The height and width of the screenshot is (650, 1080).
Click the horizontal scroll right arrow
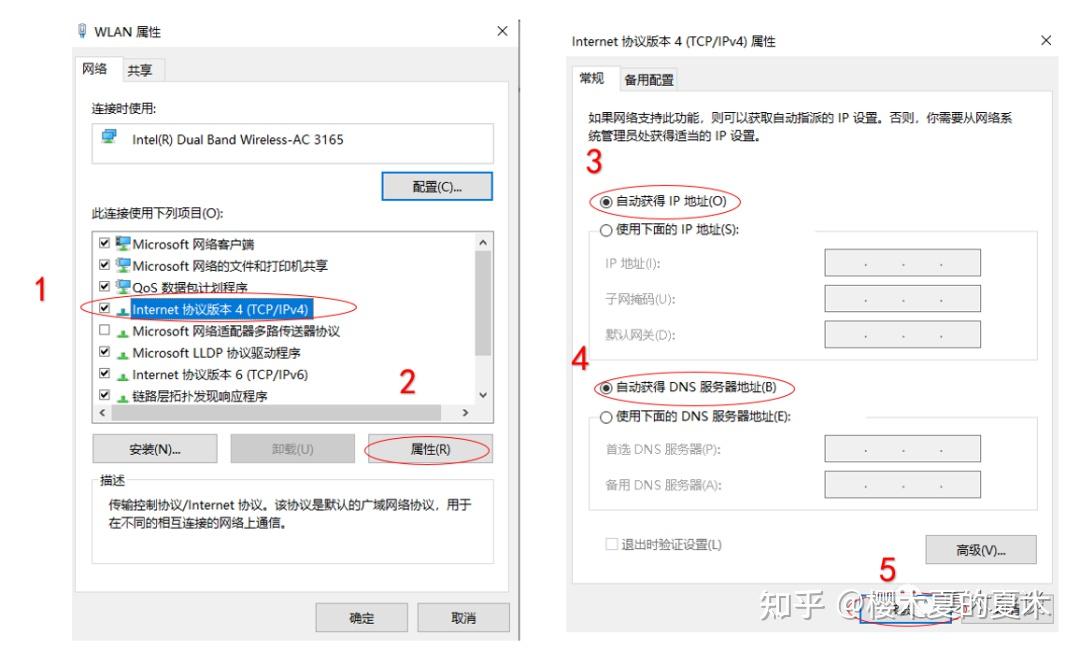pos(466,412)
